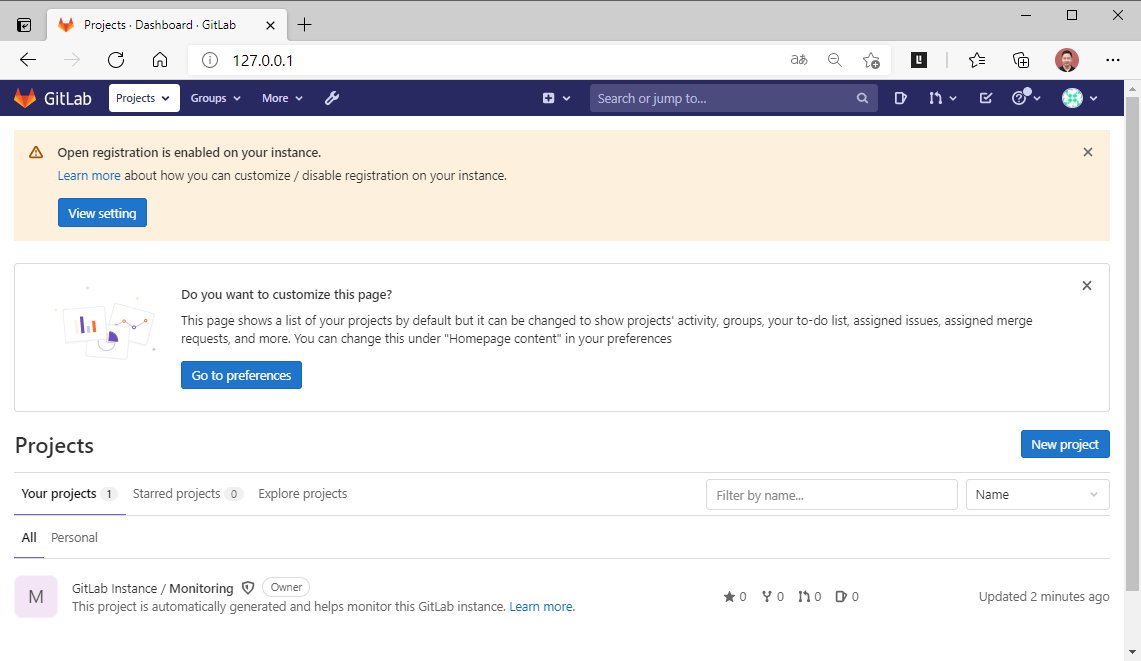Click the forks count on Monitoring project
This screenshot has height=661, width=1141.
[x=772, y=596]
